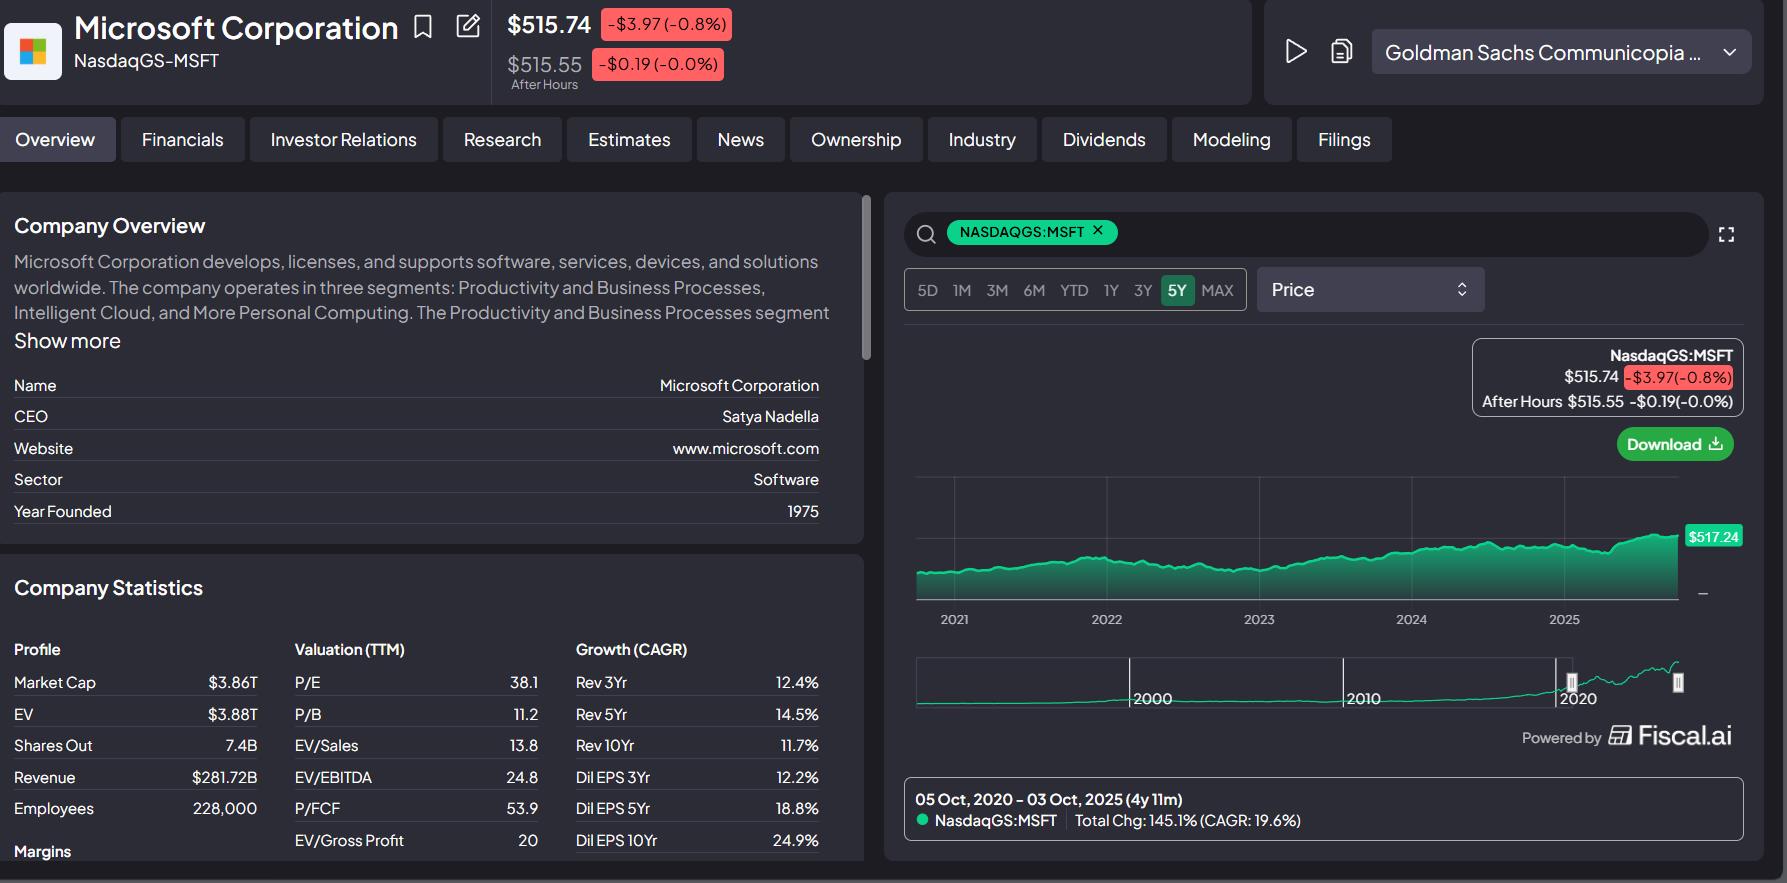Select the YTD time range

coord(1074,290)
